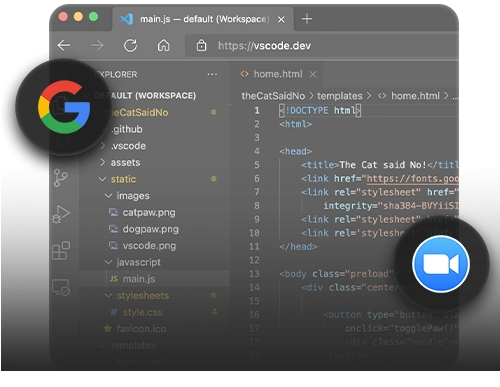The image size is (500, 387).
Task: Close the main.js browser tab
Action: [281, 20]
